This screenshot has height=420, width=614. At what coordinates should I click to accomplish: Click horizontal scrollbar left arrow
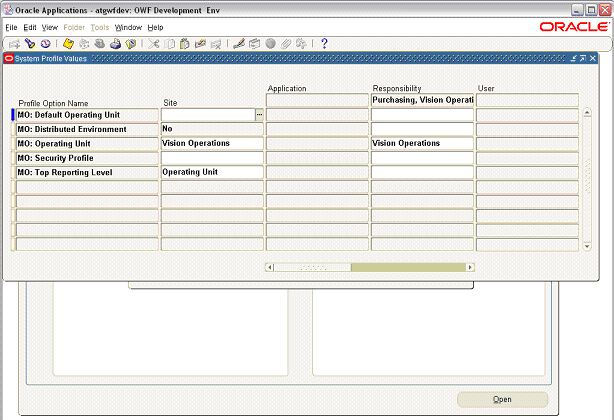[x=269, y=267]
